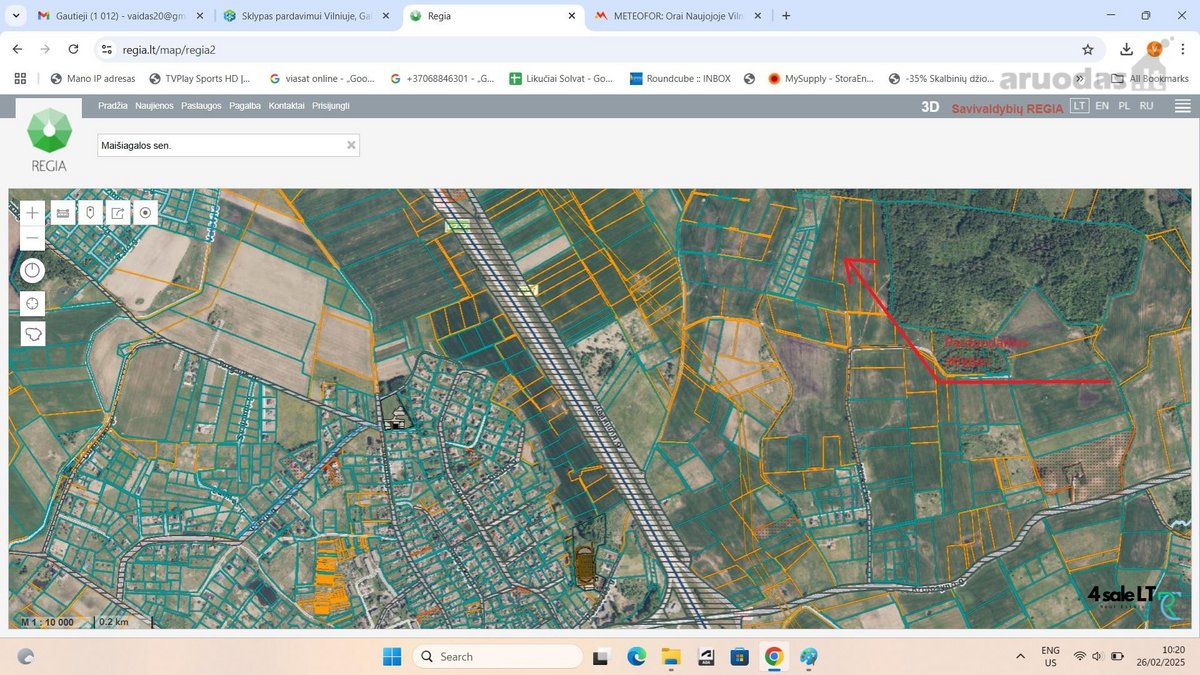Image resolution: width=1200 pixels, height=675 pixels.
Task: Show full Lithuania map extent
Action: click(x=33, y=334)
